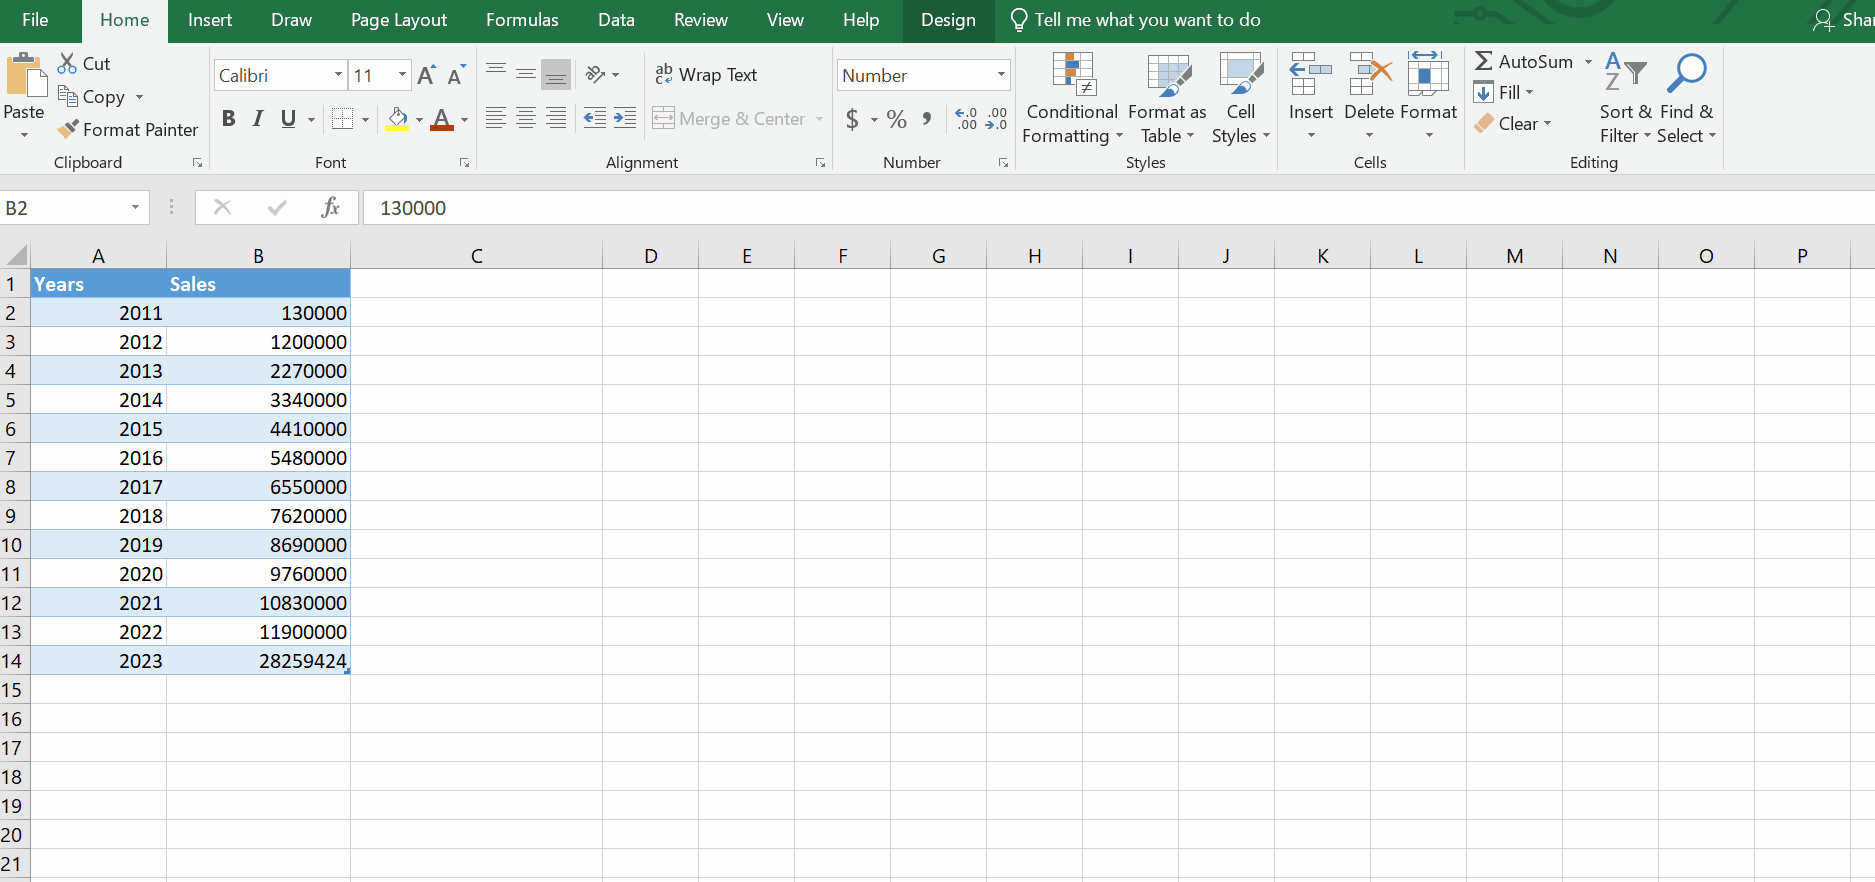Expand Font color dropdown arrow
Viewport: 1875px width, 882px height.
point(464,120)
